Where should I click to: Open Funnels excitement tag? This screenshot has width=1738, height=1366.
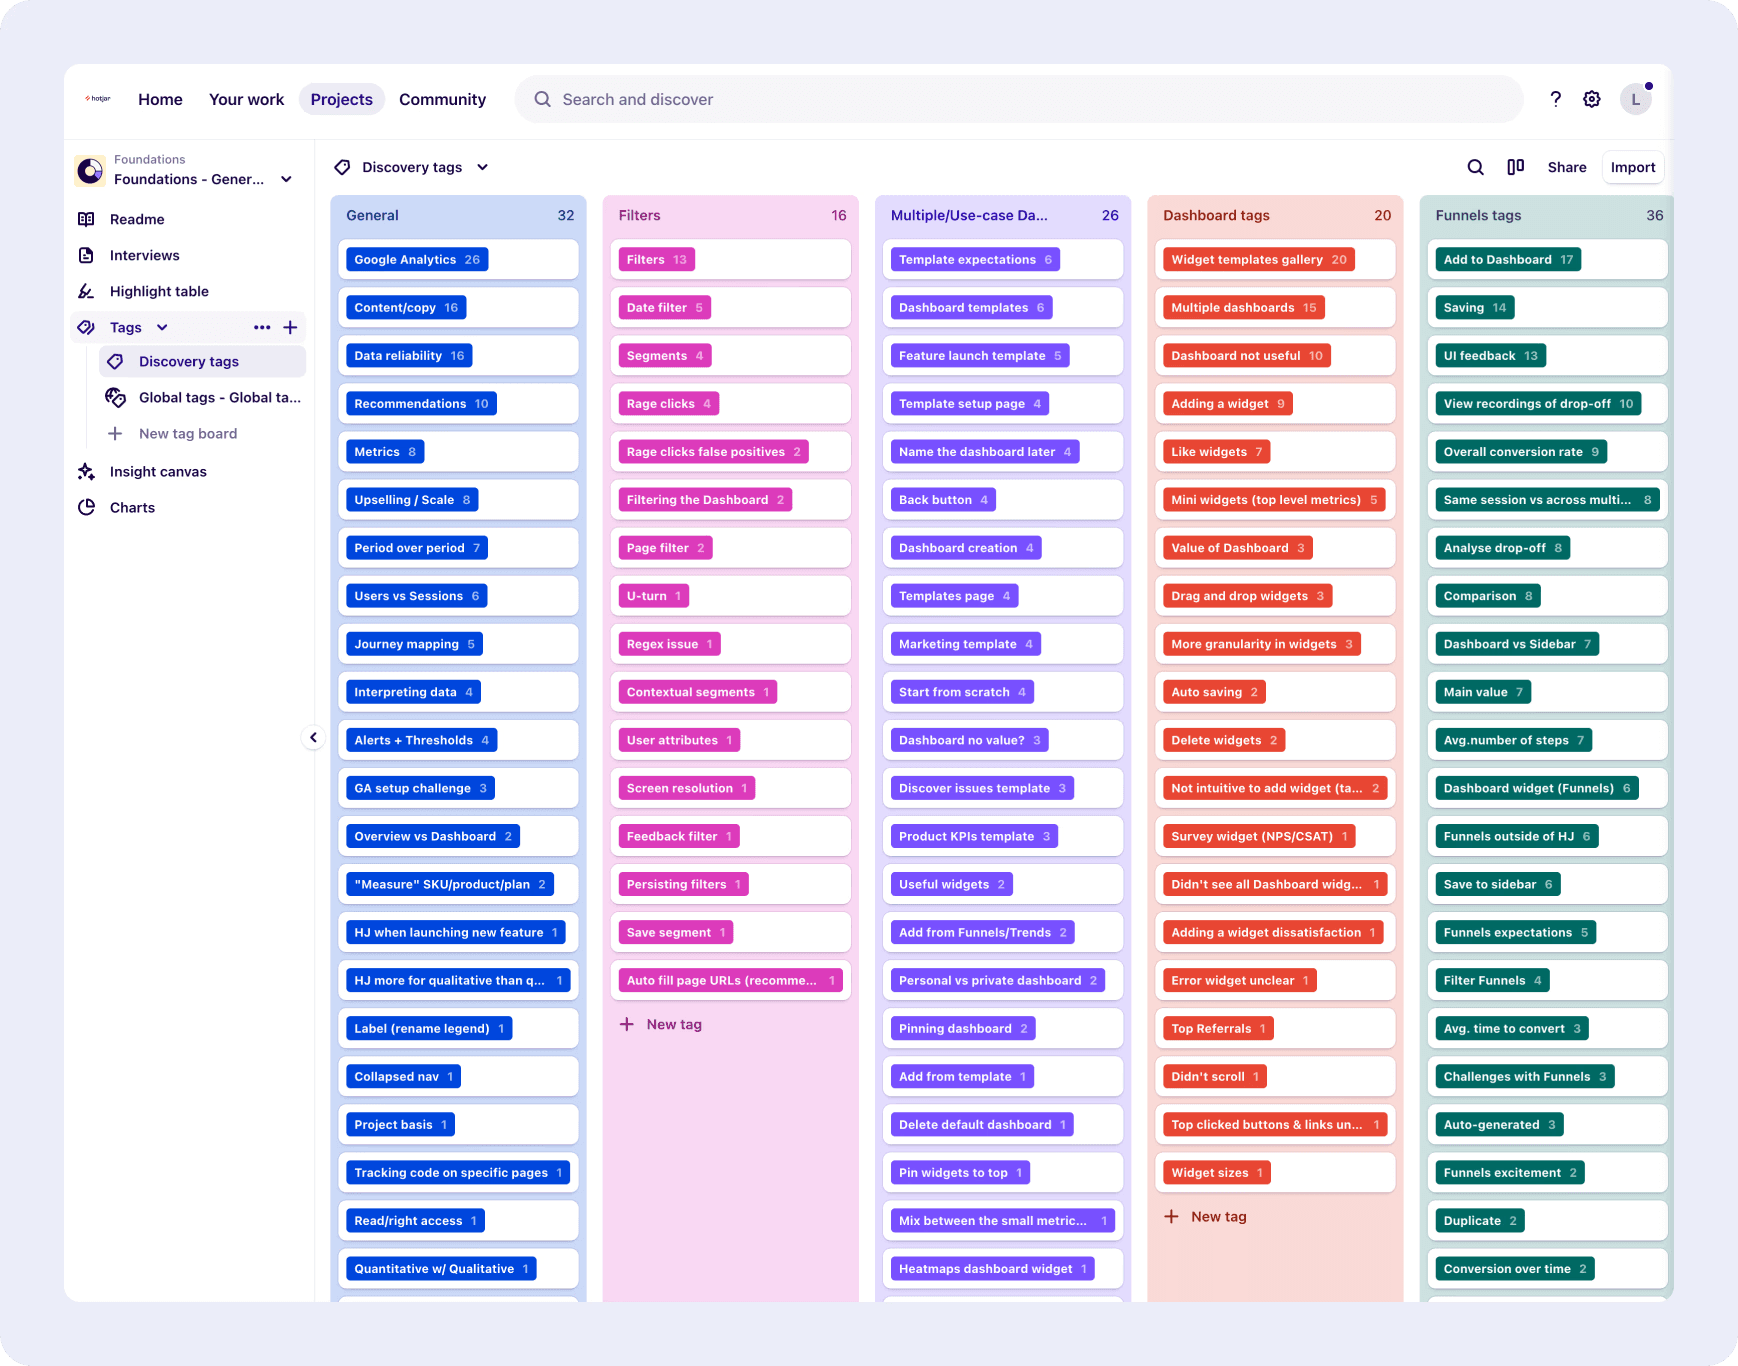tap(1510, 1172)
